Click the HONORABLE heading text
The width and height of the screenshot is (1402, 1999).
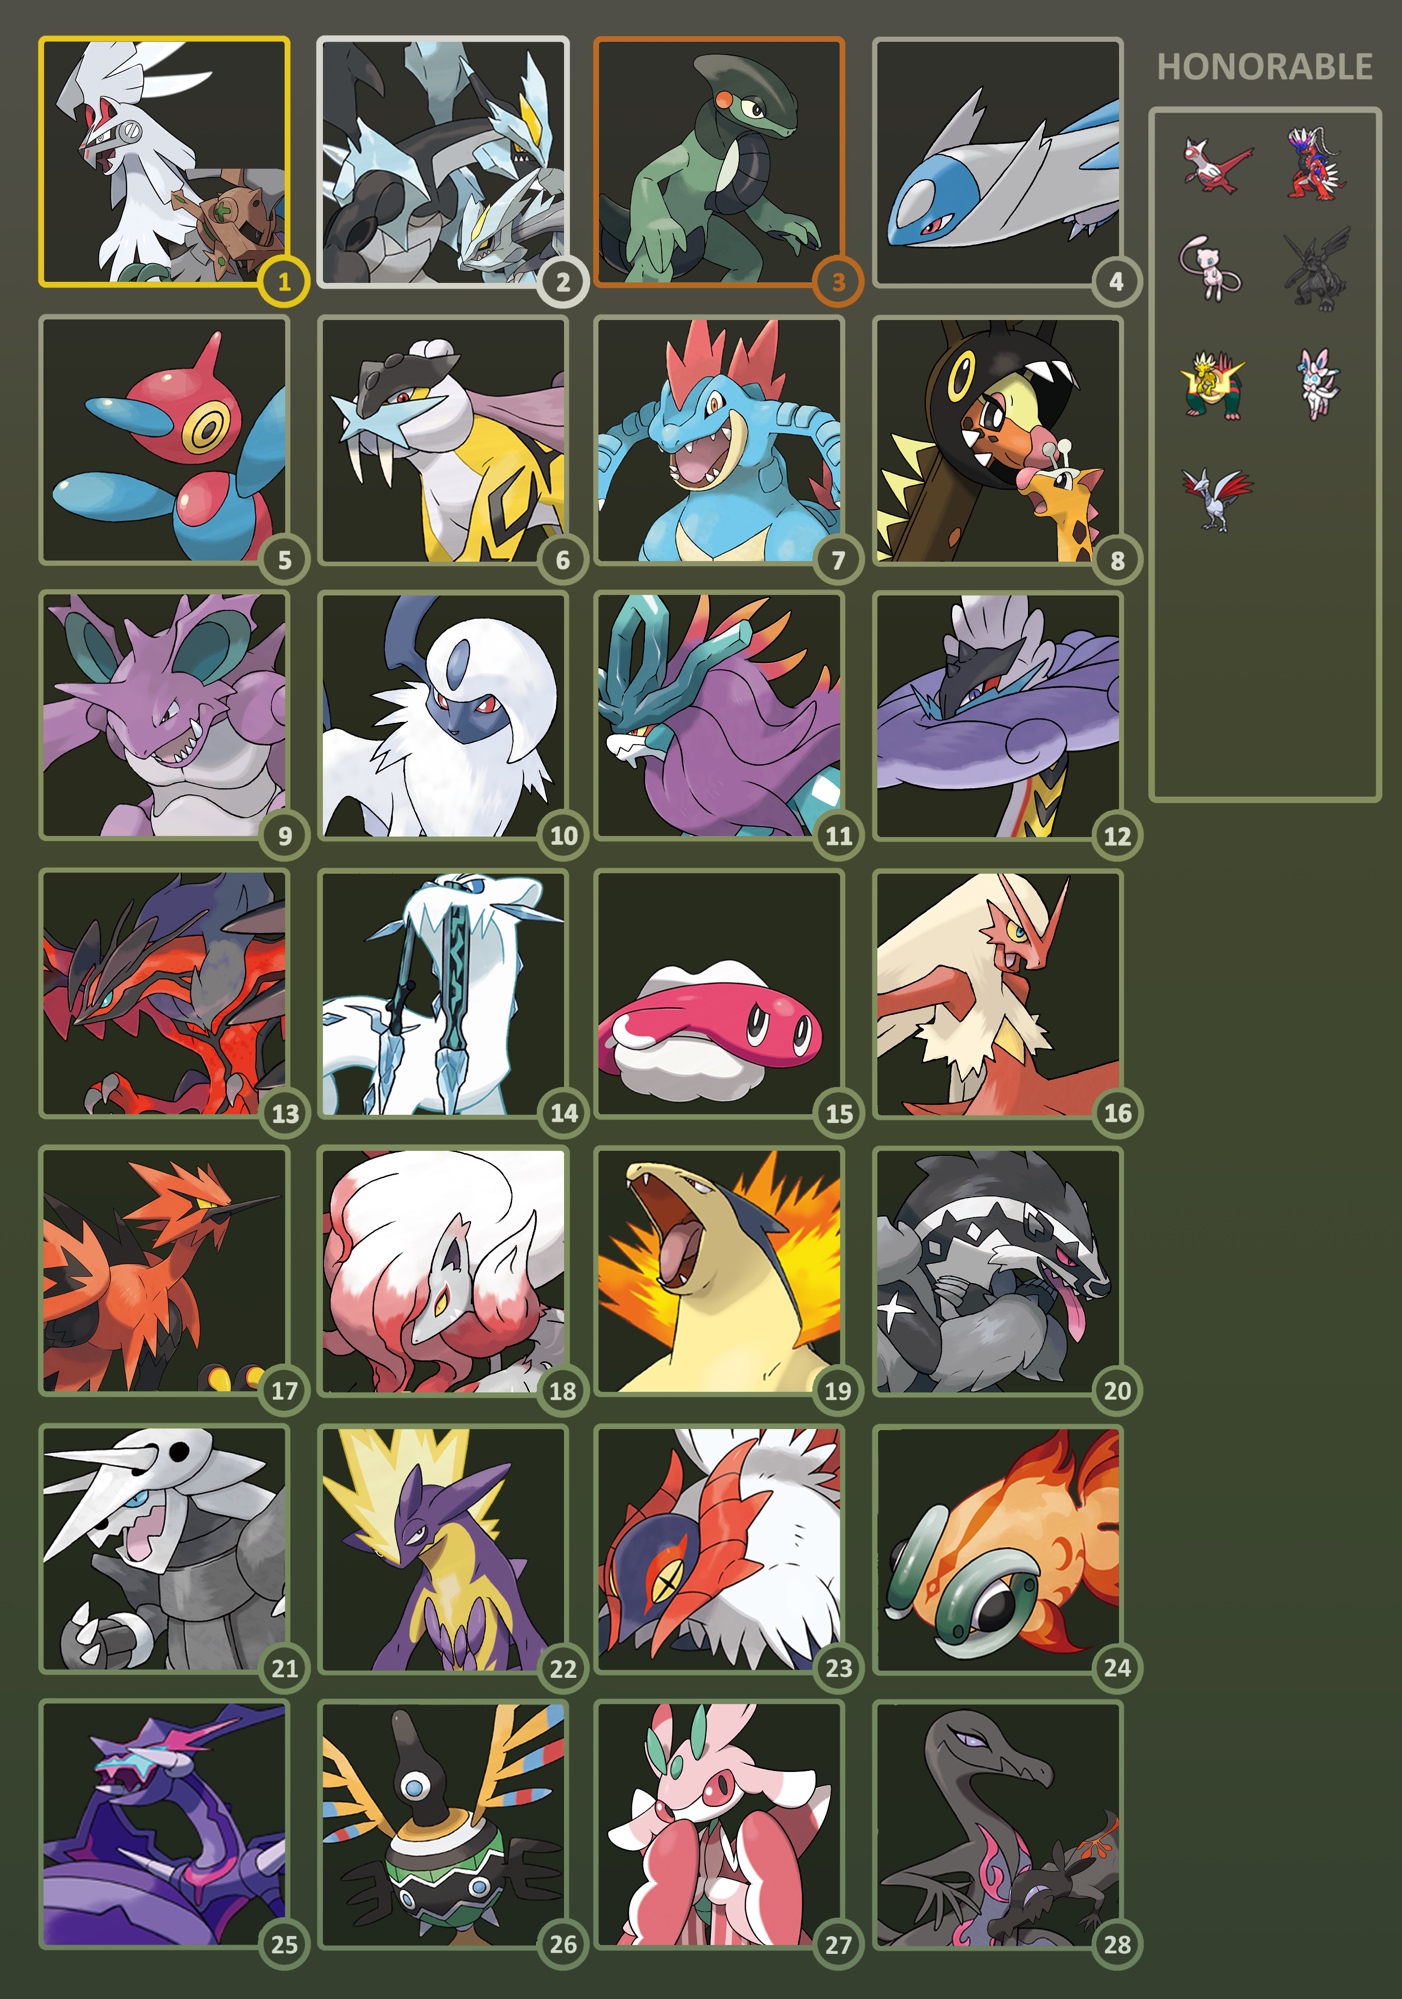pos(1264,67)
